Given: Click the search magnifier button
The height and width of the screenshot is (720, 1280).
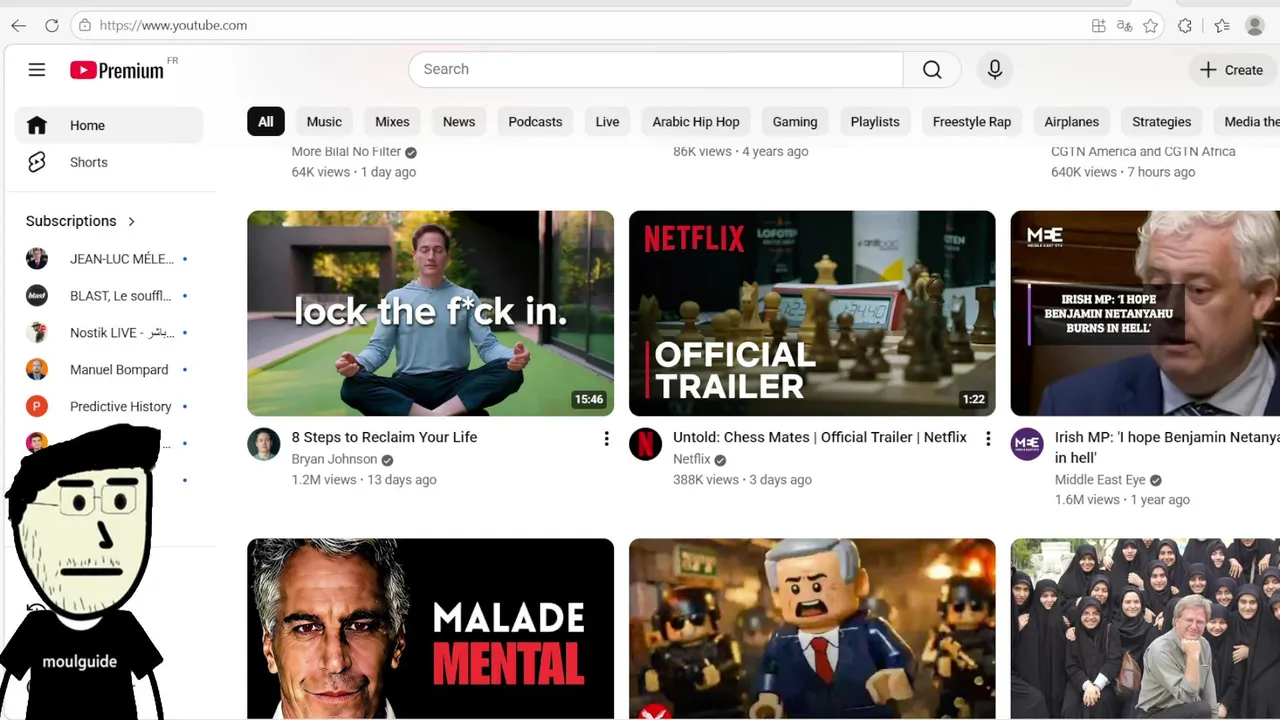Looking at the screenshot, I should (932, 69).
